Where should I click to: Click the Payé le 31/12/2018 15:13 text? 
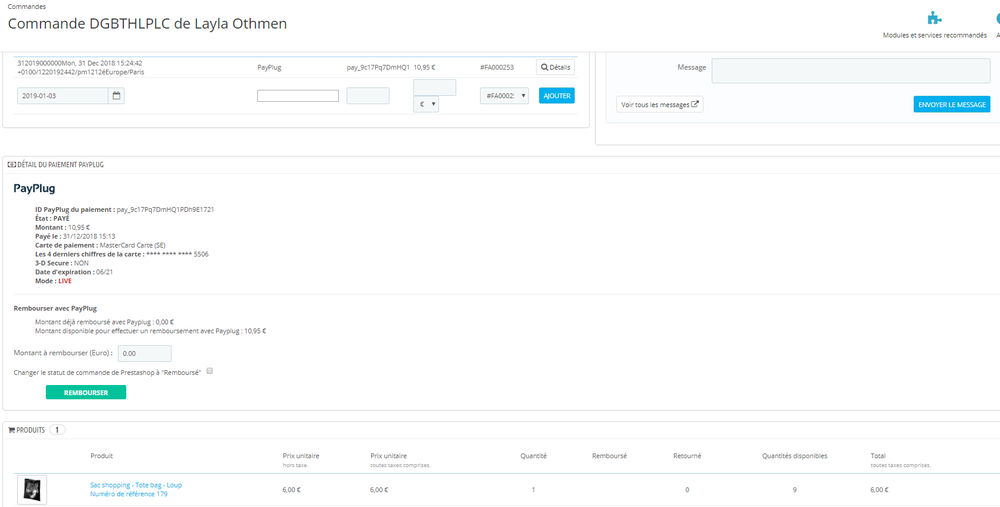click(x=75, y=236)
